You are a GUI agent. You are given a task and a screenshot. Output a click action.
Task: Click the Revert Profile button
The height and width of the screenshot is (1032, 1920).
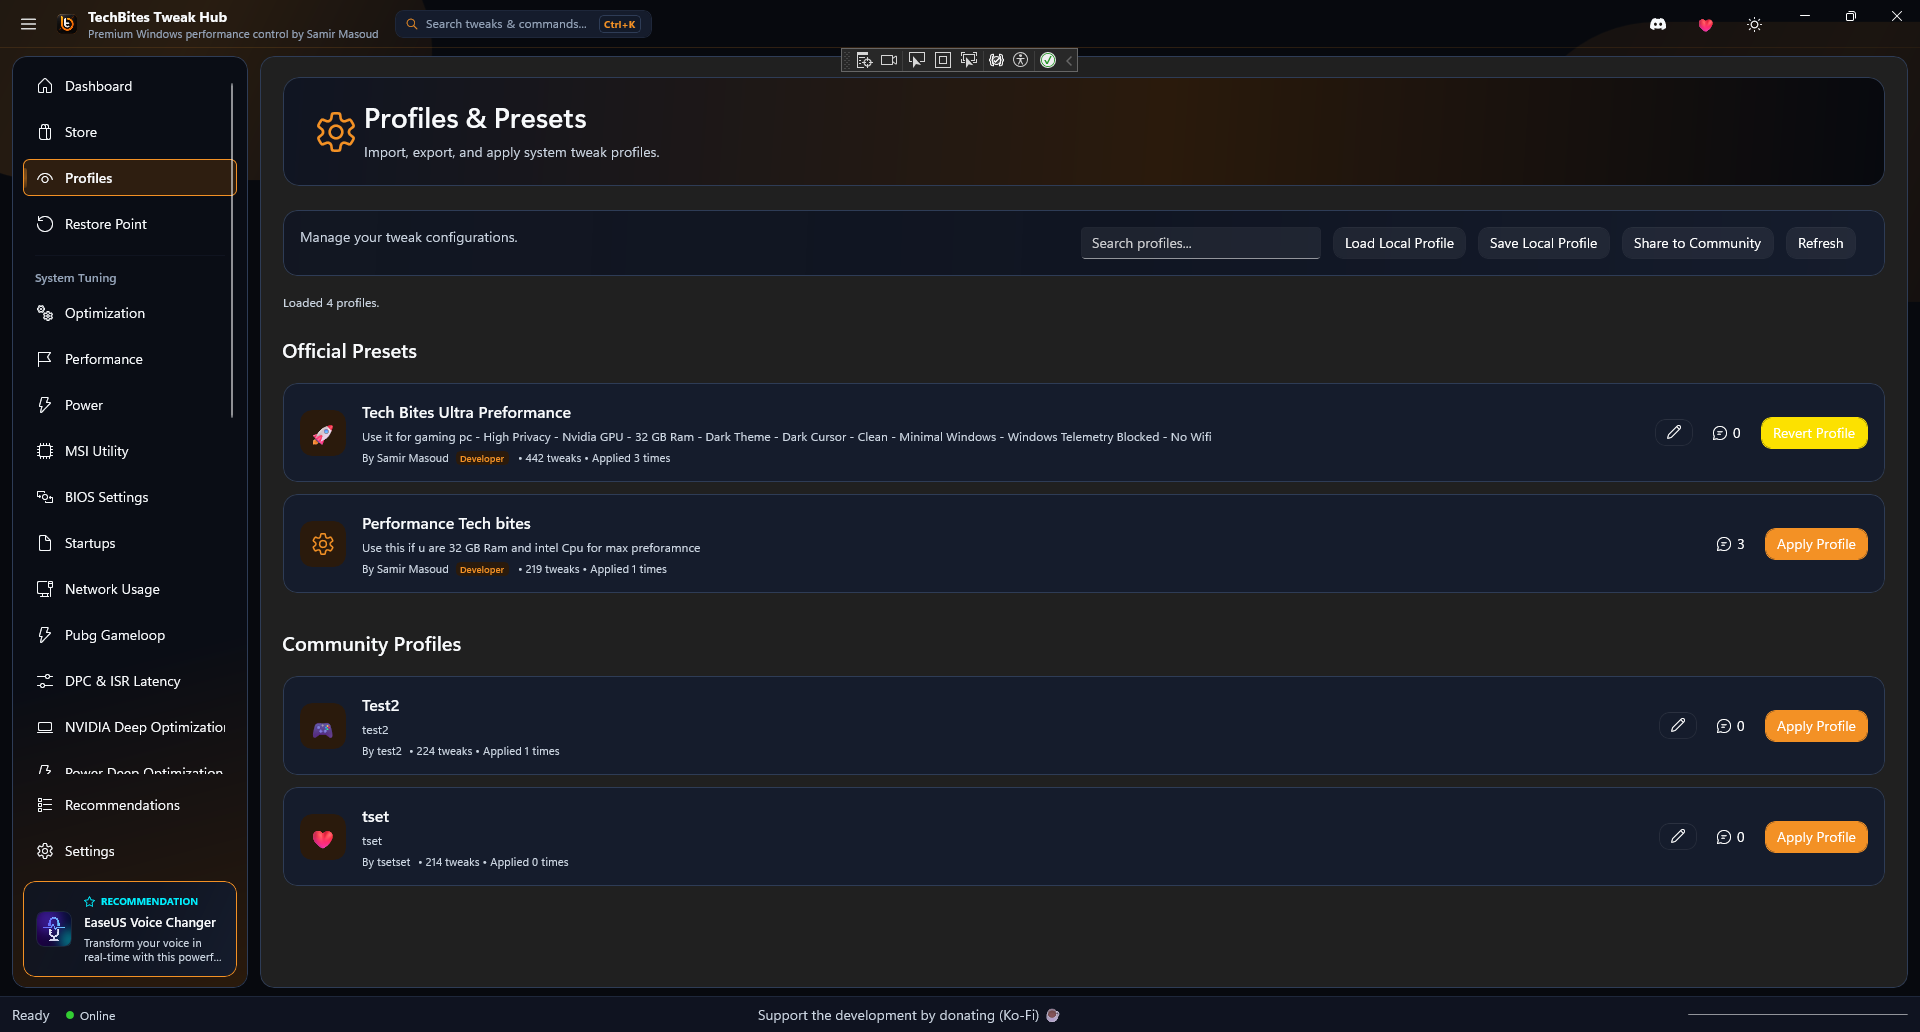click(1814, 433)
